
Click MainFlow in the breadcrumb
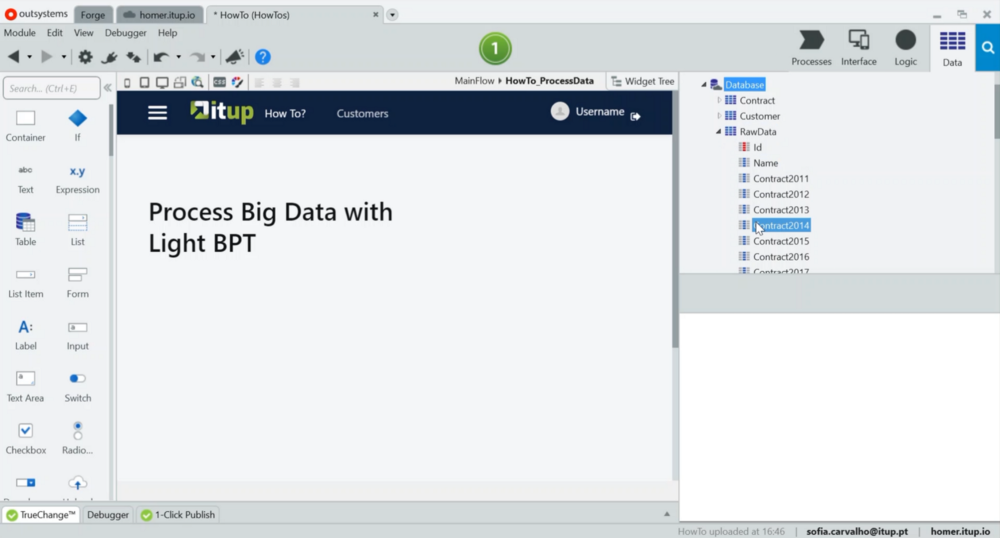[474, 81]
